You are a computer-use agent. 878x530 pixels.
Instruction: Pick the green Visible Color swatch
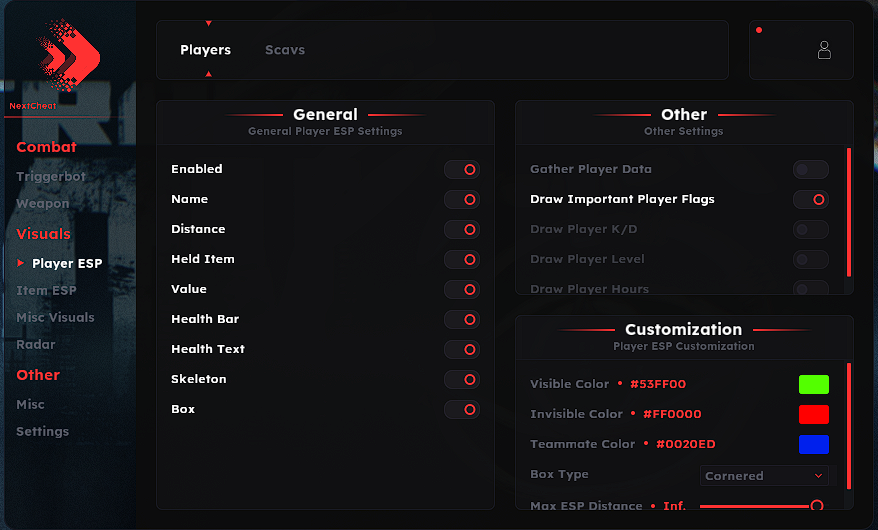[814, 385]
